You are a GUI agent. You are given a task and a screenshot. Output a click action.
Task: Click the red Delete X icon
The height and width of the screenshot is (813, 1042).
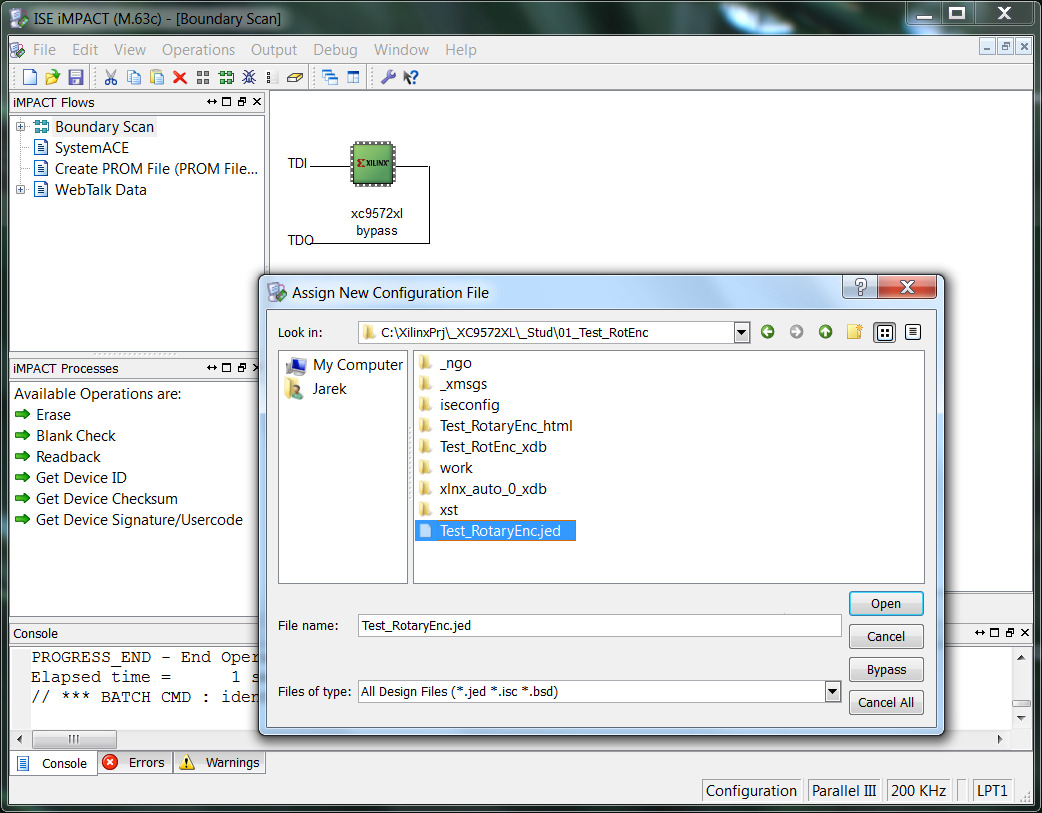click(179, 77)
